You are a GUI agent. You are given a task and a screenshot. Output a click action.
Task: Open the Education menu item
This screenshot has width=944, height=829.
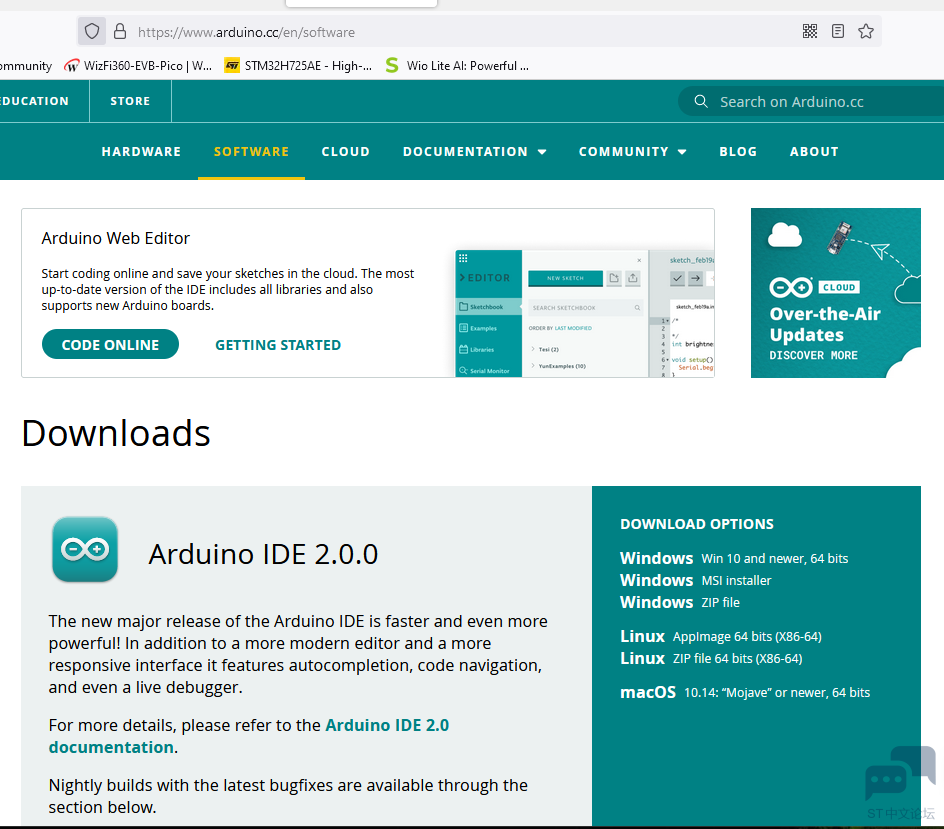pos(35,101)
